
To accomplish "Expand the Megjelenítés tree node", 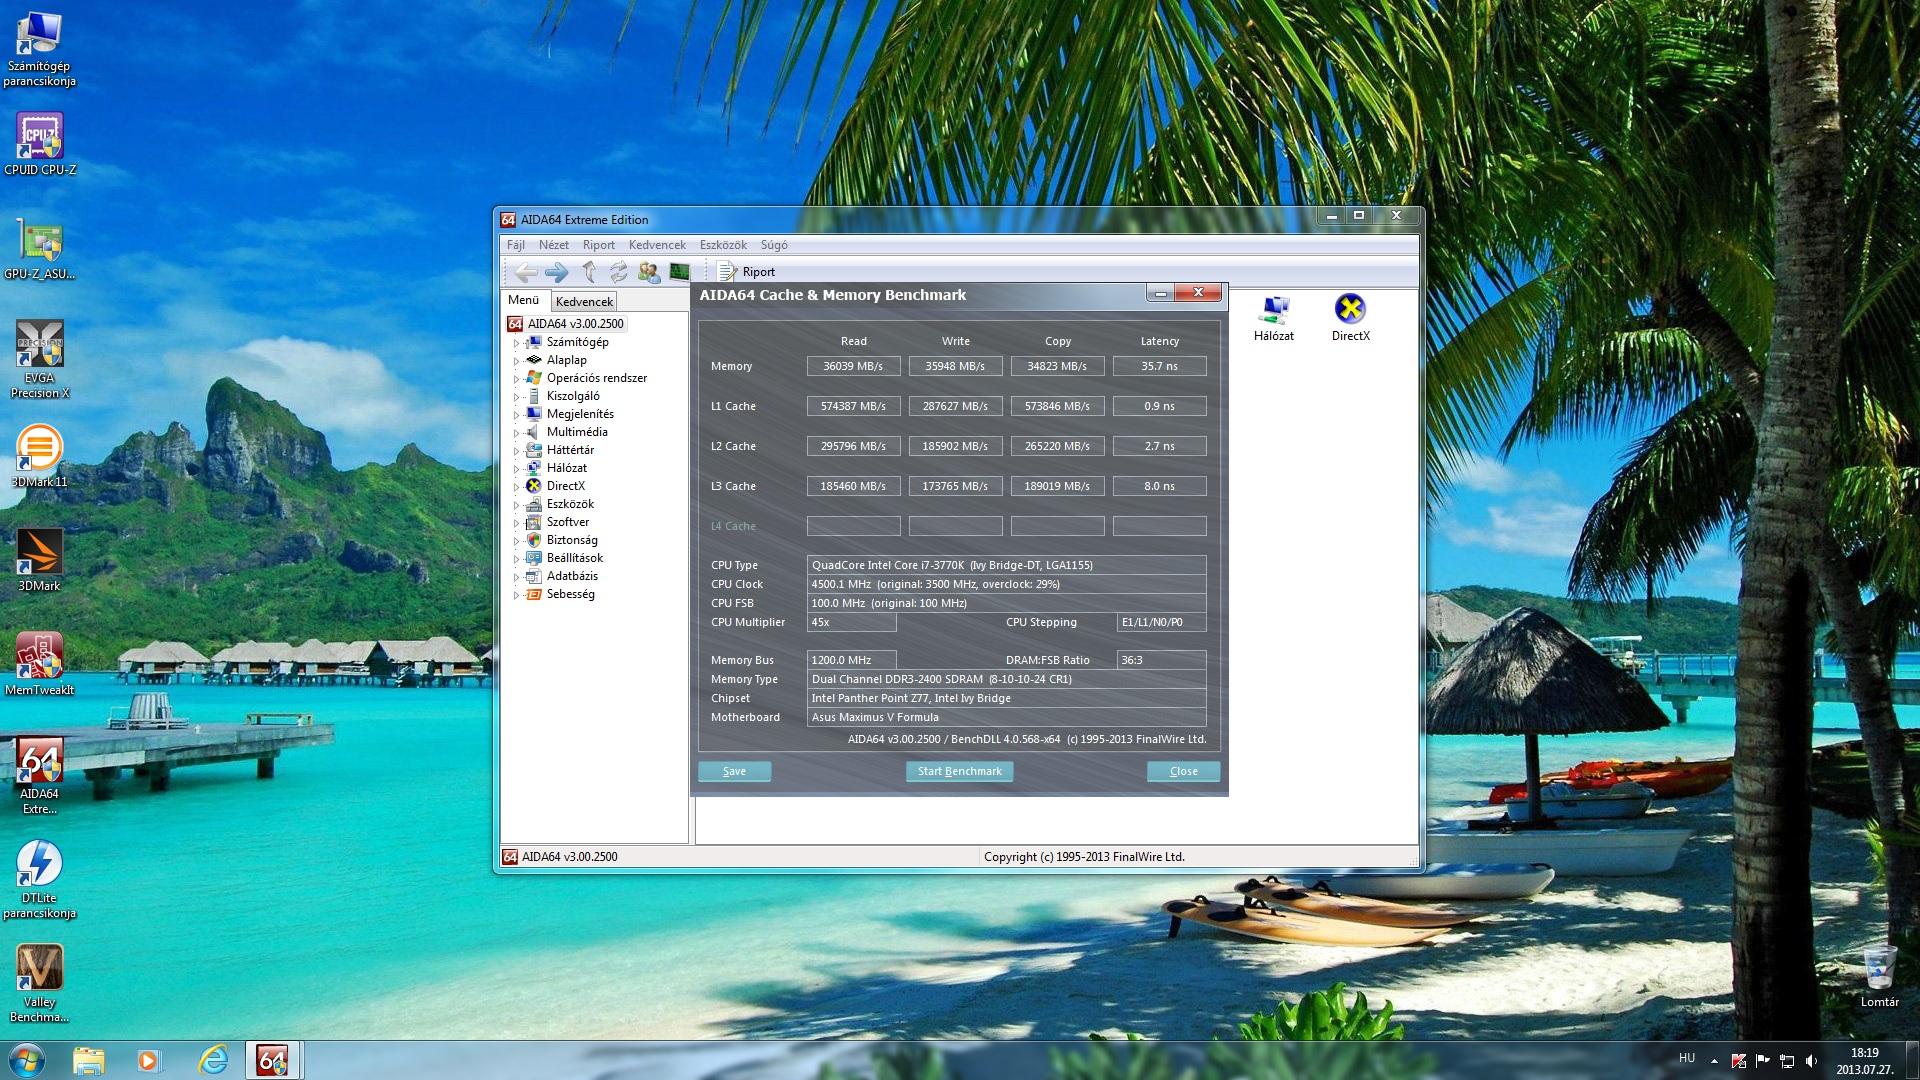I will (517, 415).
